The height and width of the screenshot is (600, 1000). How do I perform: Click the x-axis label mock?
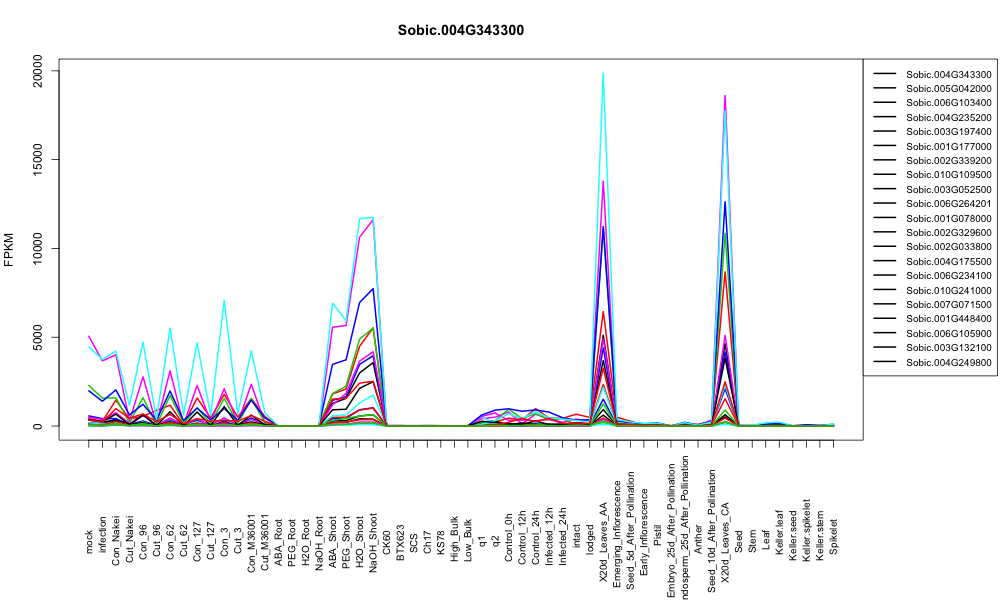click(89, 542)
